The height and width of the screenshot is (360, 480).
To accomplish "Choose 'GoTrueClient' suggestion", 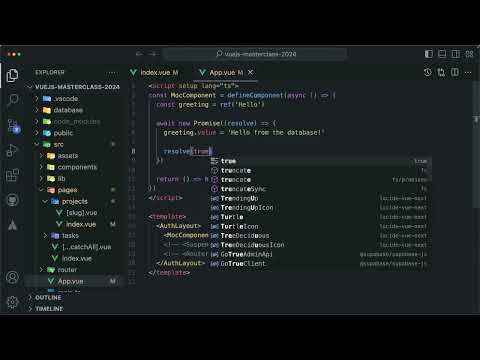I will [x=321, y=264].
